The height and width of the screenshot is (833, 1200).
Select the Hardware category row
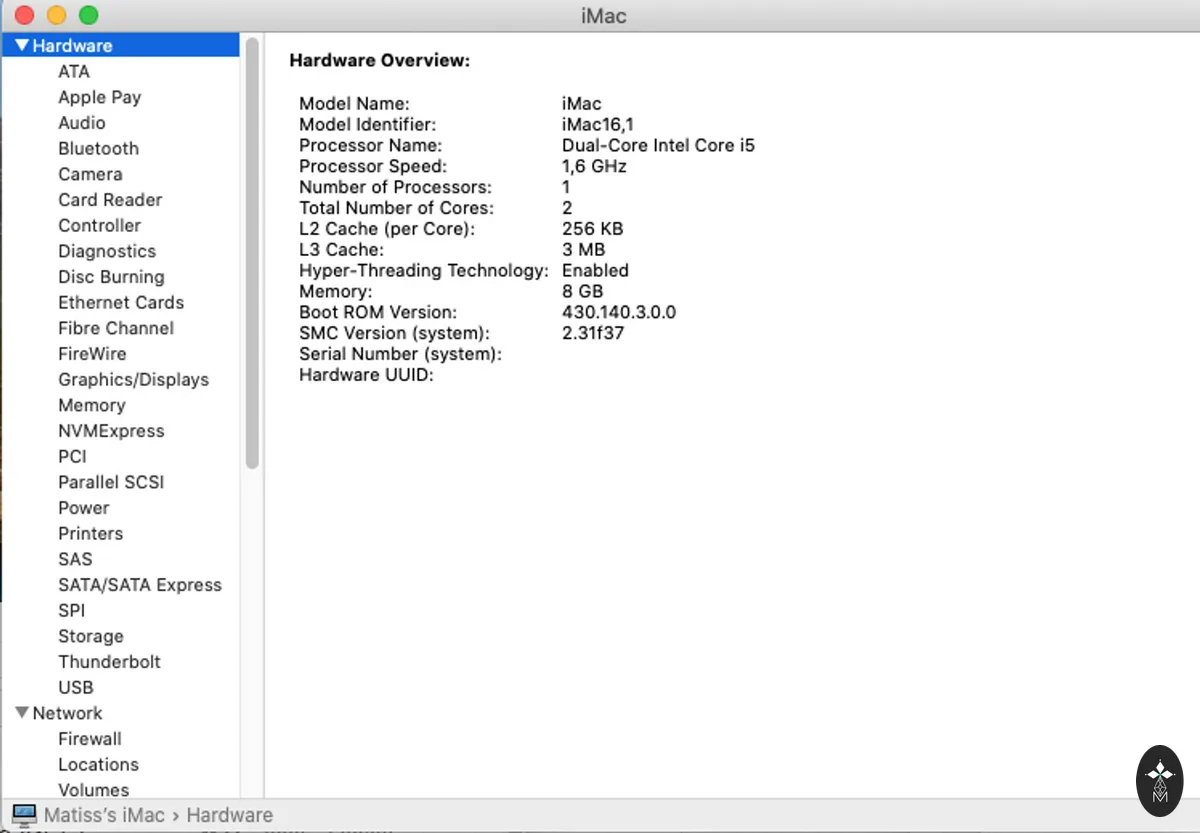click(120, 45)
